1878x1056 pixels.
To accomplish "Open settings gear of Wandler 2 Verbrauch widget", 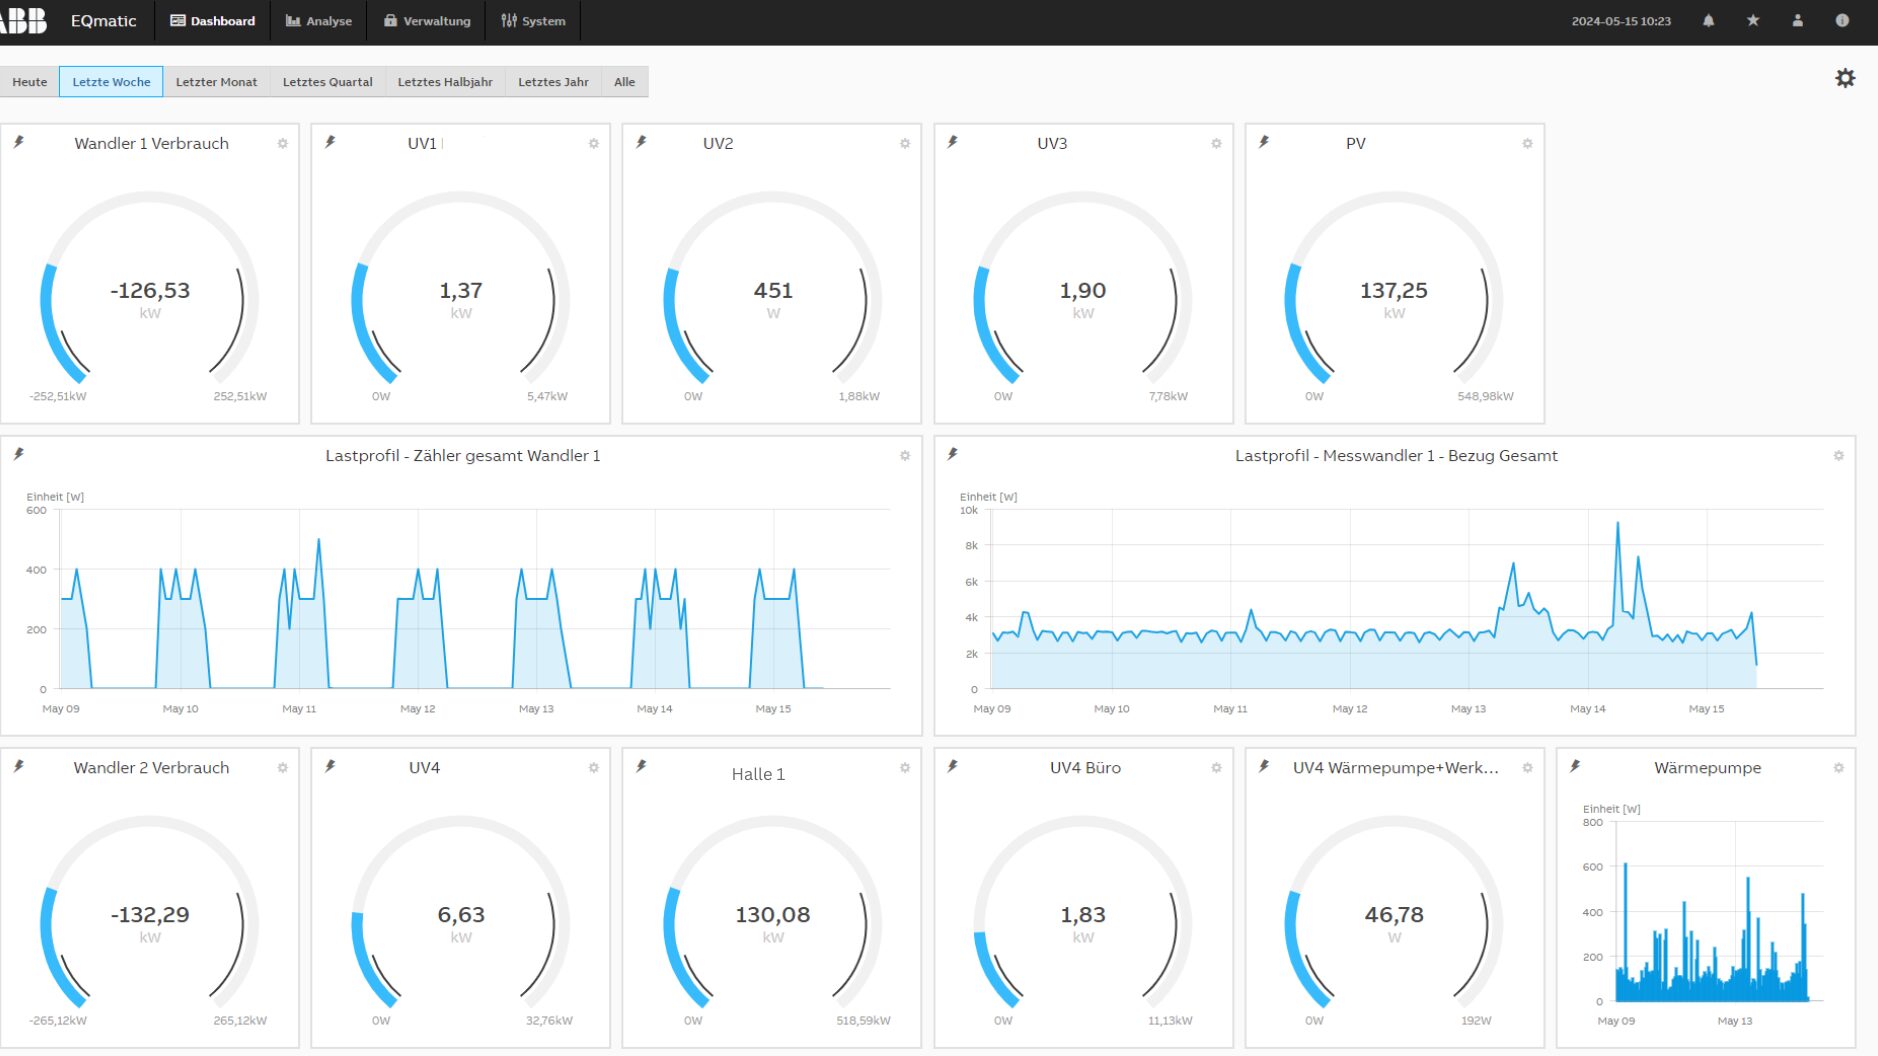I will tap(283, 768).
